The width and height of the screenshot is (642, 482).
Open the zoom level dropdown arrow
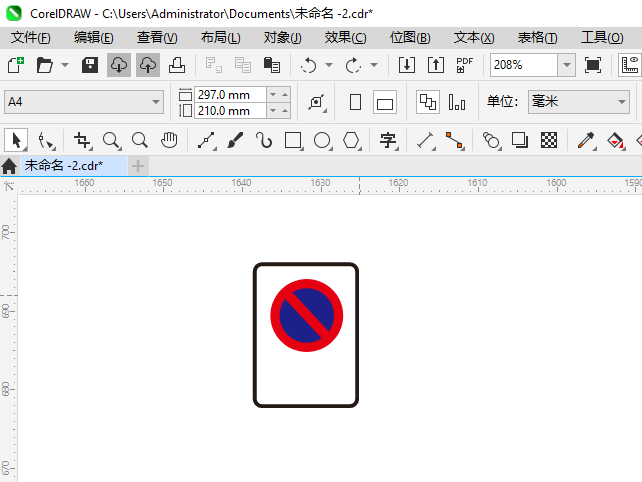coord(567,65)
